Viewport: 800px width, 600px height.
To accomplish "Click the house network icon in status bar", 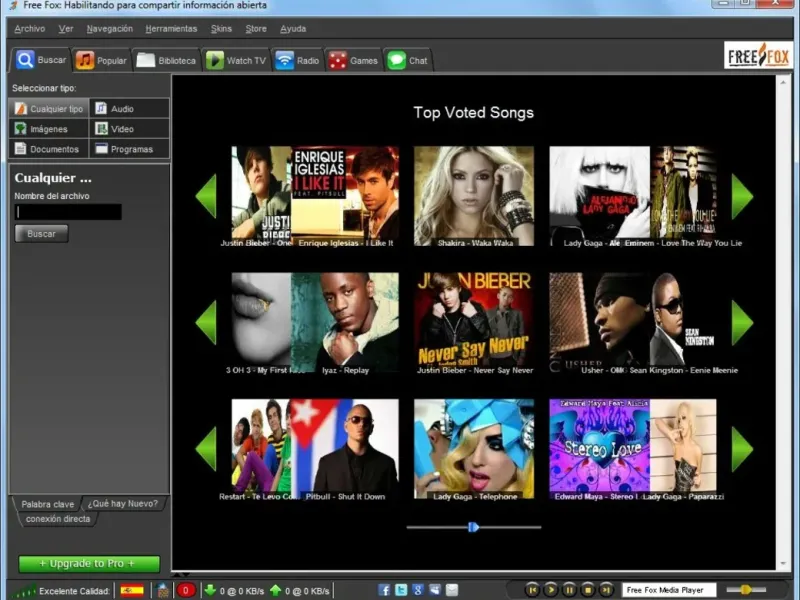I will [163, 591].
